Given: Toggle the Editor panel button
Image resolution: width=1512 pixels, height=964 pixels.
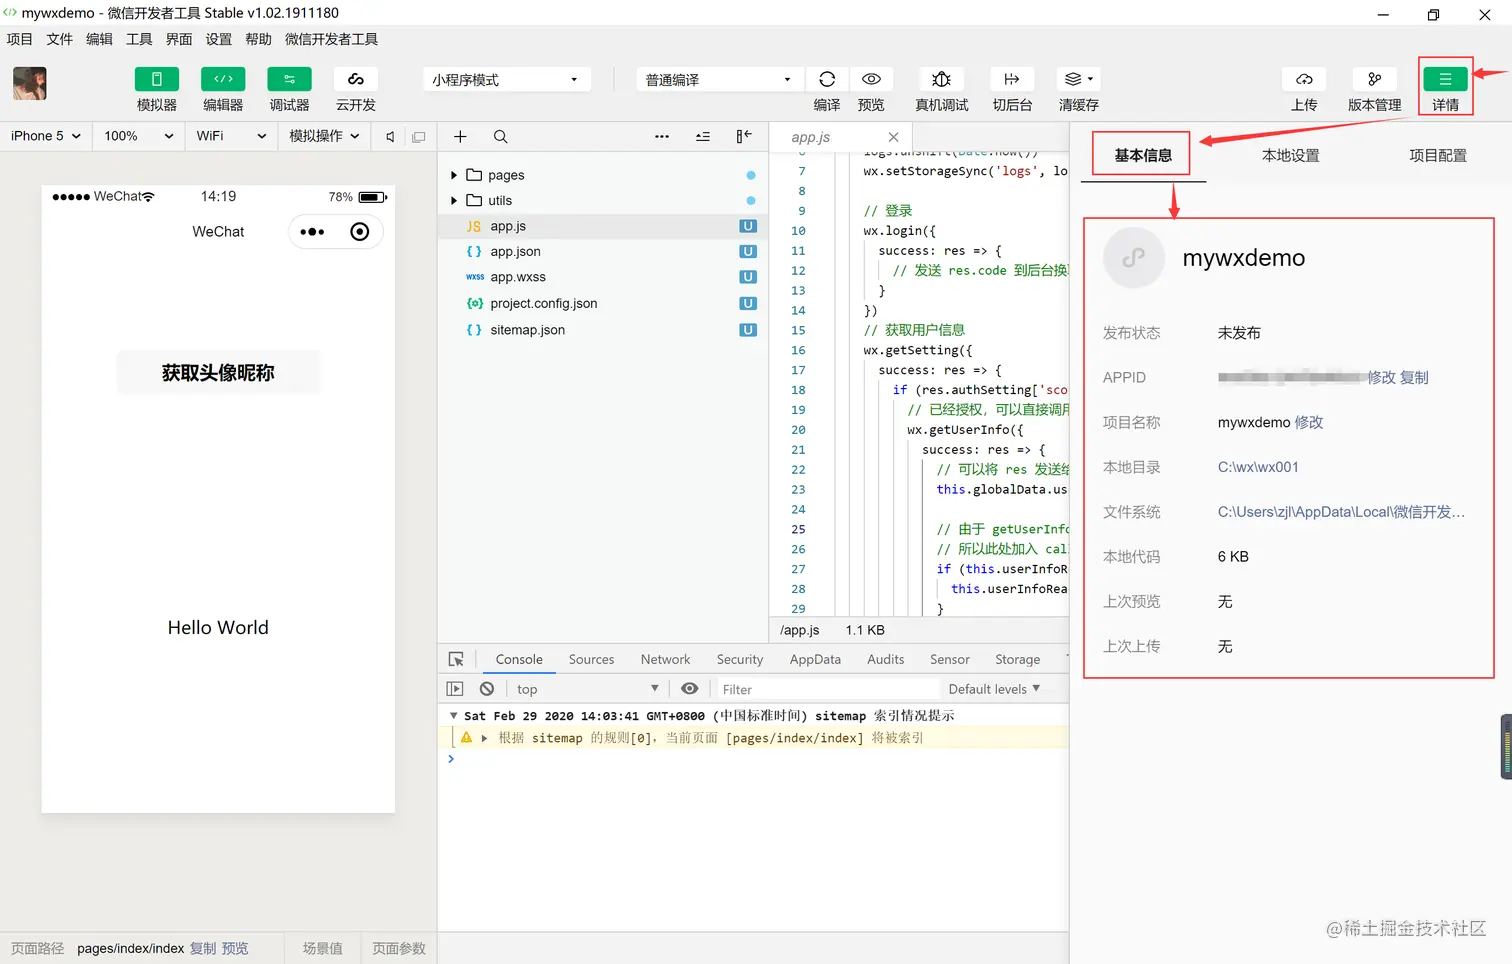Looking at the screenshot, I should click(223, 80).
